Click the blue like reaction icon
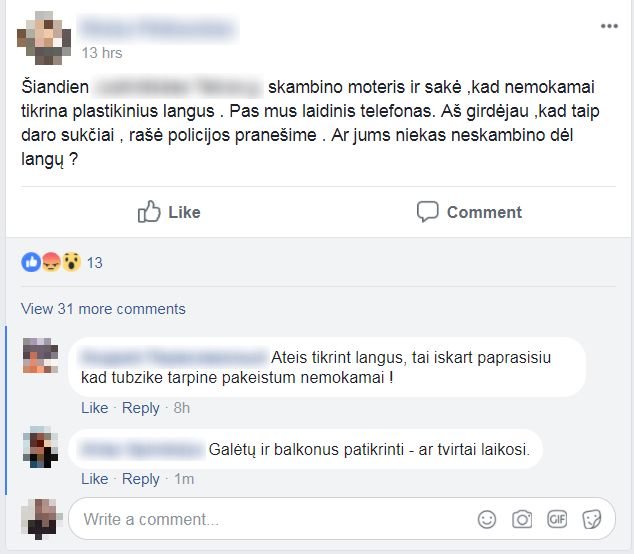 coord(31,262)
